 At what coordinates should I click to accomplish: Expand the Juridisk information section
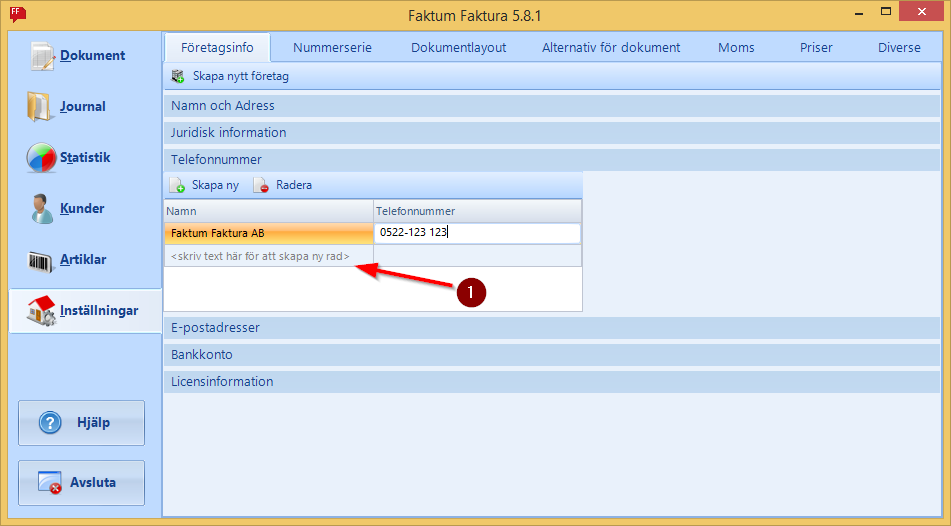552,132
